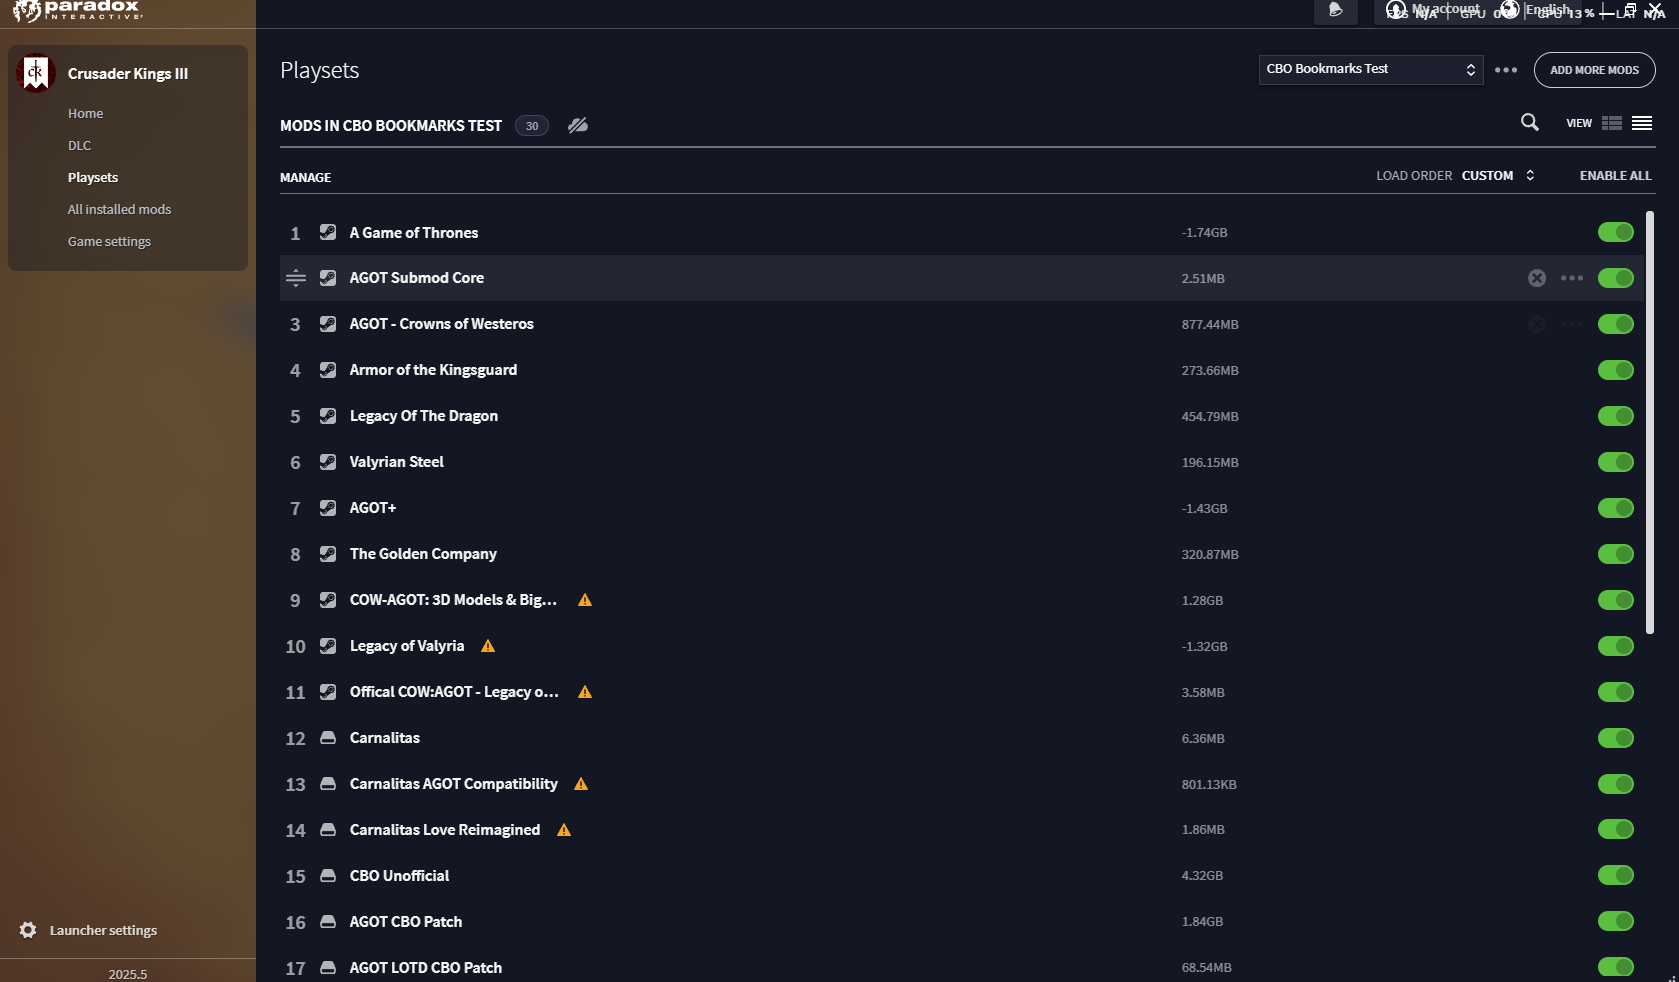Viewport: 1679px width, 982px height.
Task: Open the mod search magnifier icon
Action: 1529,122
